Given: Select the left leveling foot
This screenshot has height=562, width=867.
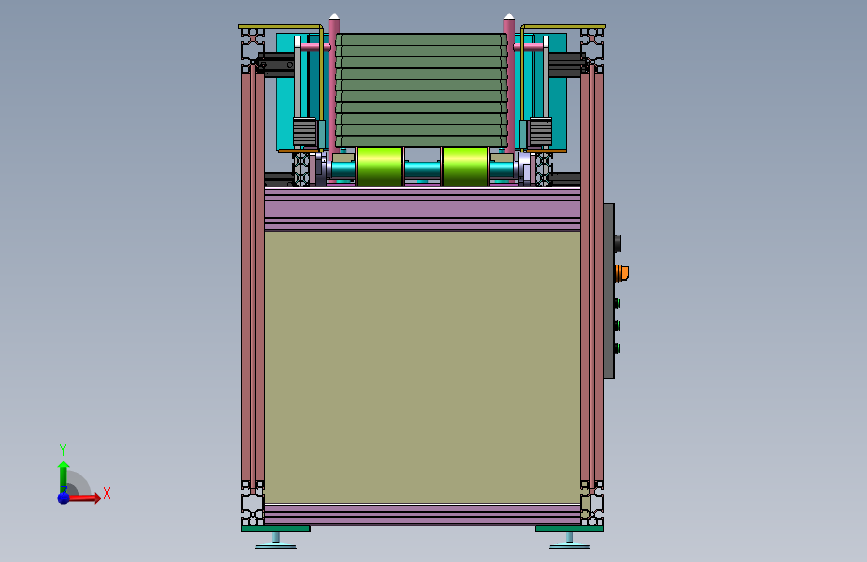Looking at the screenshot, I should tap(276, 541).
